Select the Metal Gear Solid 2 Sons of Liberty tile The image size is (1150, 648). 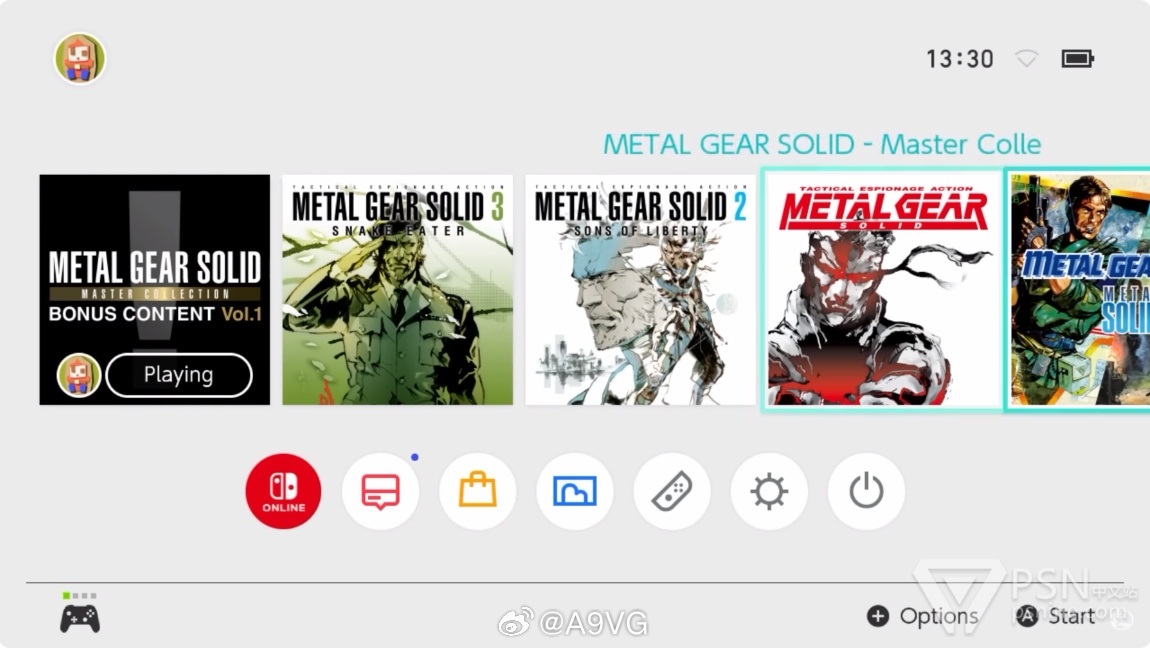coord(640,290)
